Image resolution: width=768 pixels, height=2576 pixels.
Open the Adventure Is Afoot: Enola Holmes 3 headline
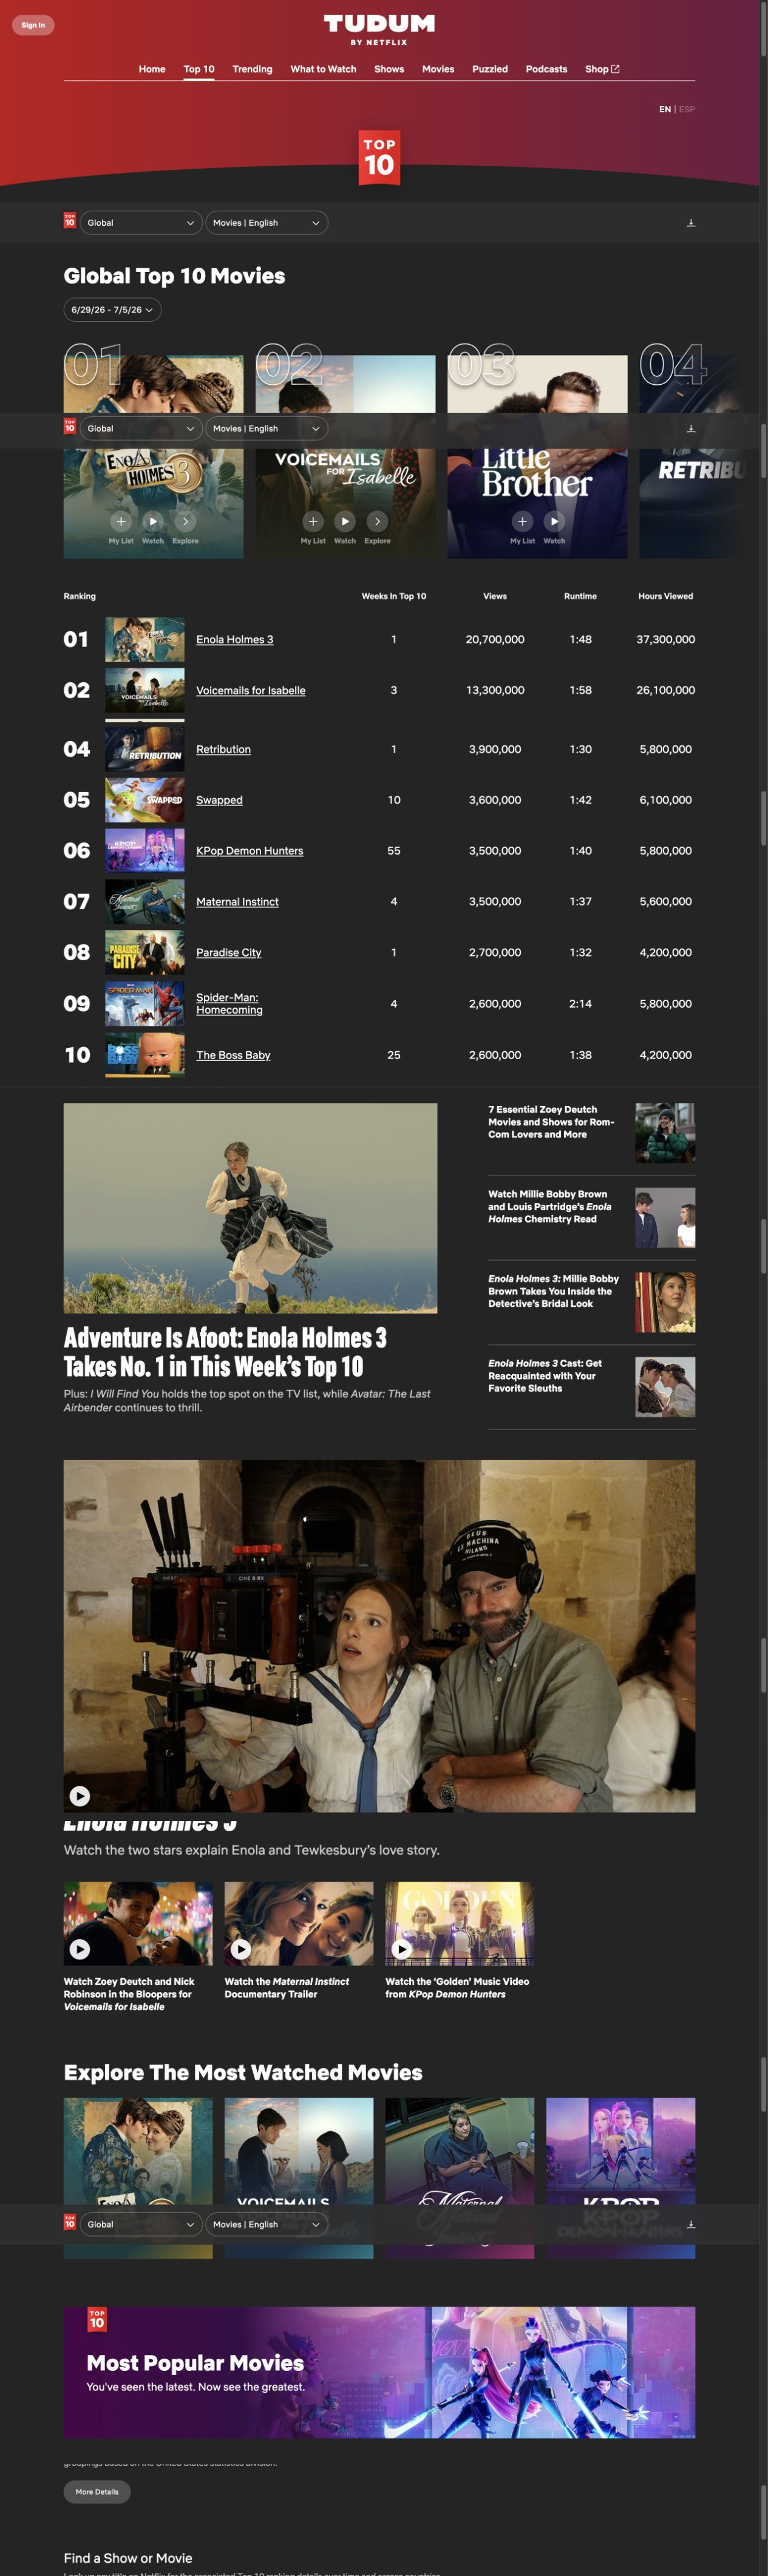coord(225,1353)
